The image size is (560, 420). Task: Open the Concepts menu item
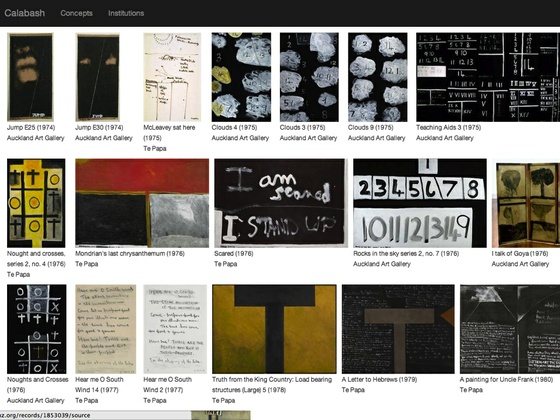[x=76, y=13]
